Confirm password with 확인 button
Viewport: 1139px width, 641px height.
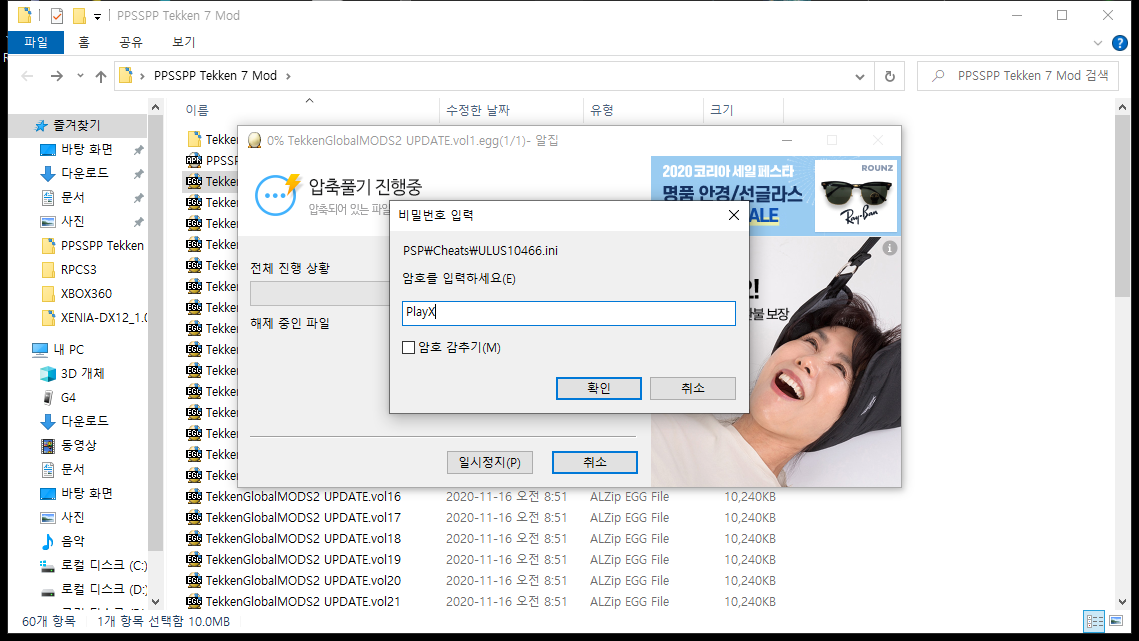click(x=599, y=388)
